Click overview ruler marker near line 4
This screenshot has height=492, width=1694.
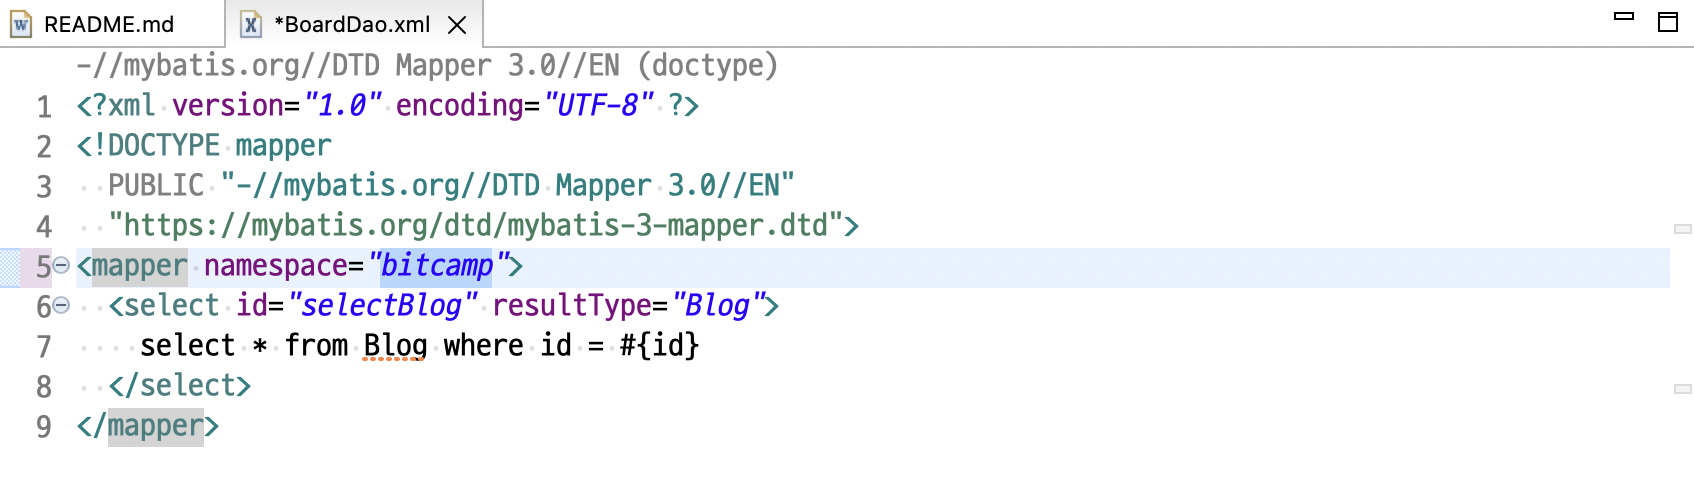click(1683, 229)
